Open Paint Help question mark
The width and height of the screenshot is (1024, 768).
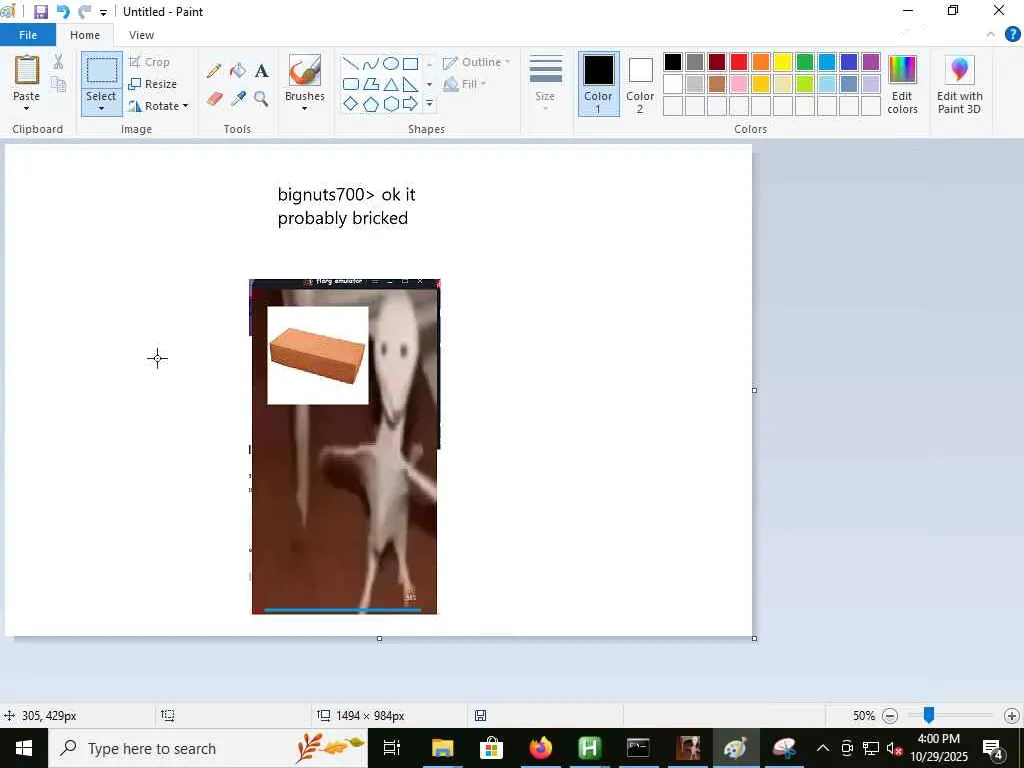[1012, 35]
